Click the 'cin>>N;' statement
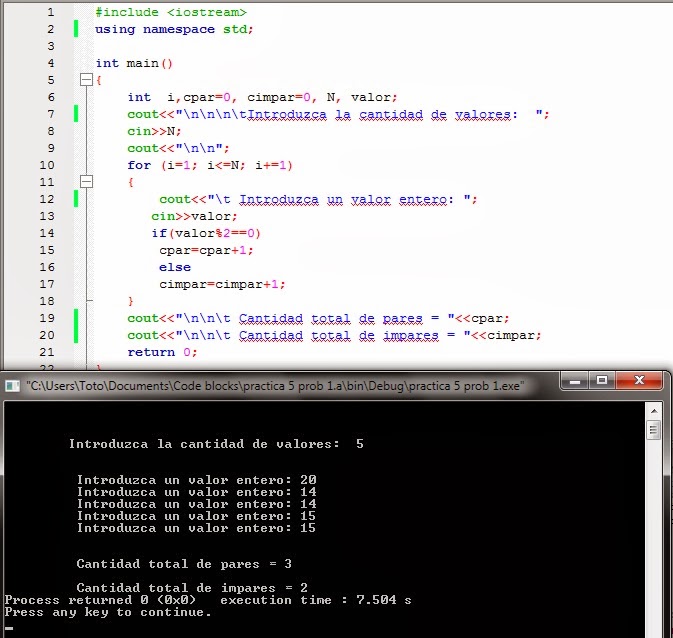Viewport: 673px width, 638px height. (x=154, y=131)
